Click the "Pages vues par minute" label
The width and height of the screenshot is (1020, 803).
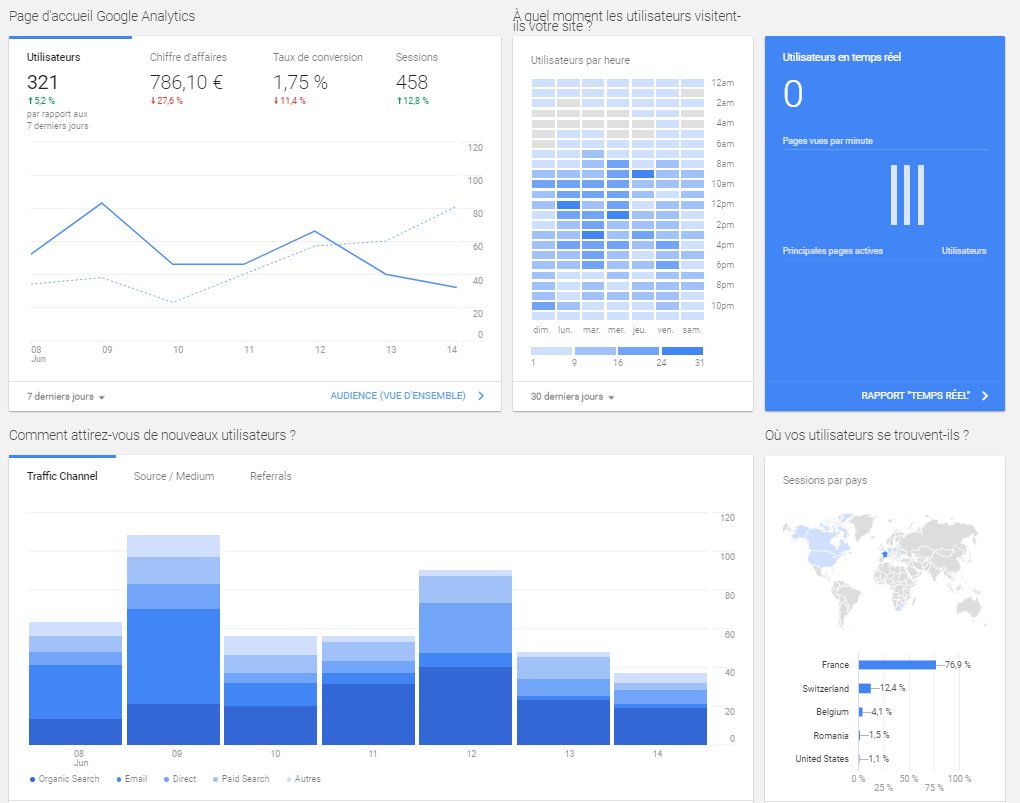pos(827,141)
